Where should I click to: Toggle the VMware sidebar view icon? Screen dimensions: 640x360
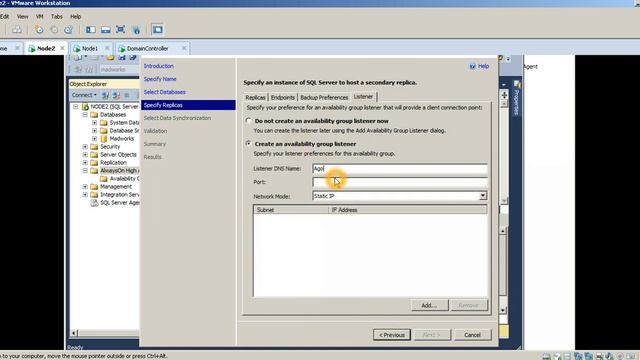(x=91, y=29)
